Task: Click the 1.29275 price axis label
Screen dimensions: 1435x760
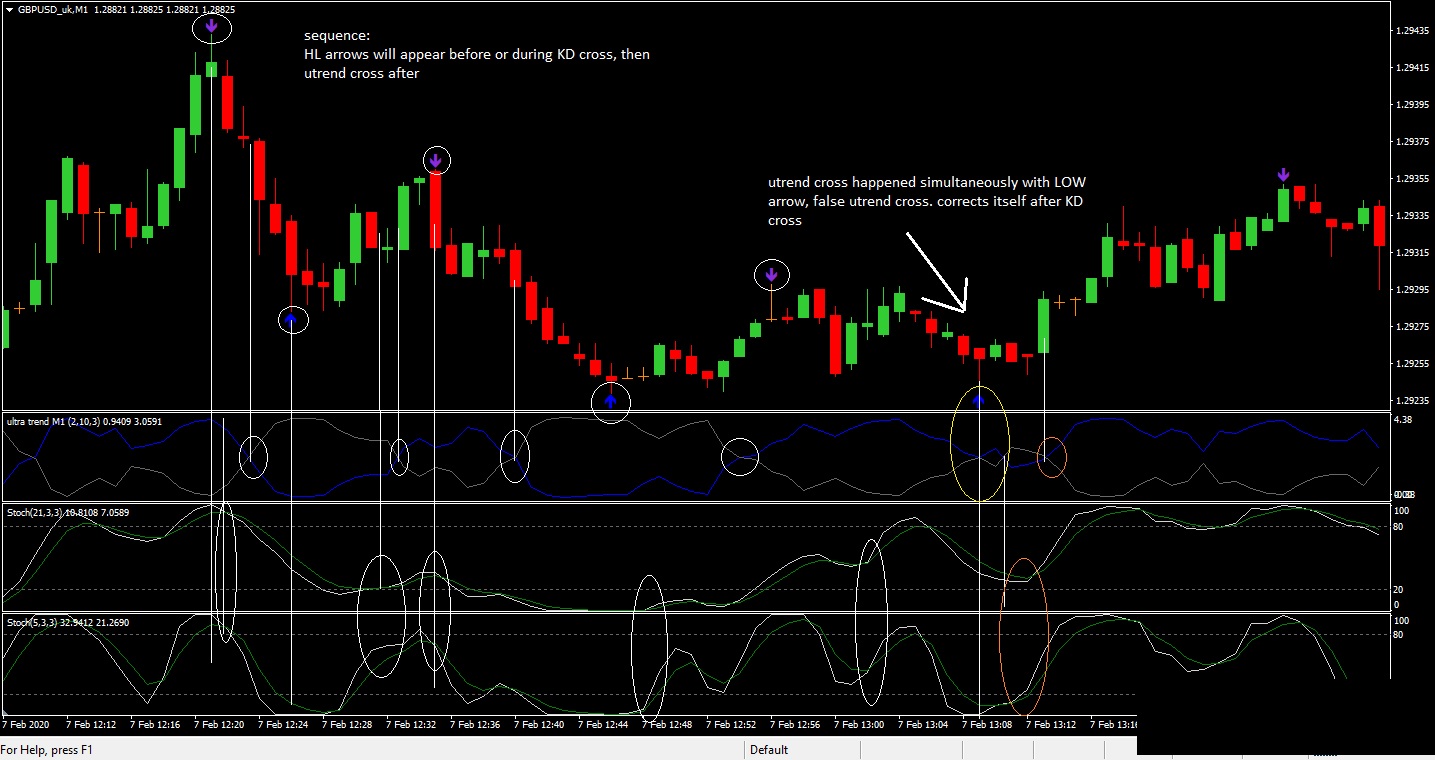Action: 1411,327
